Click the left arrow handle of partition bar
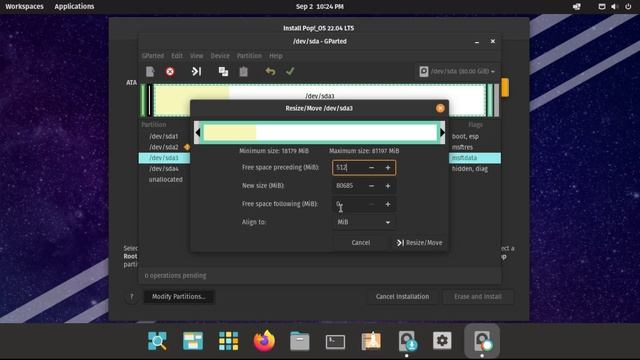 pyautogui.click(x=198, y=132)
